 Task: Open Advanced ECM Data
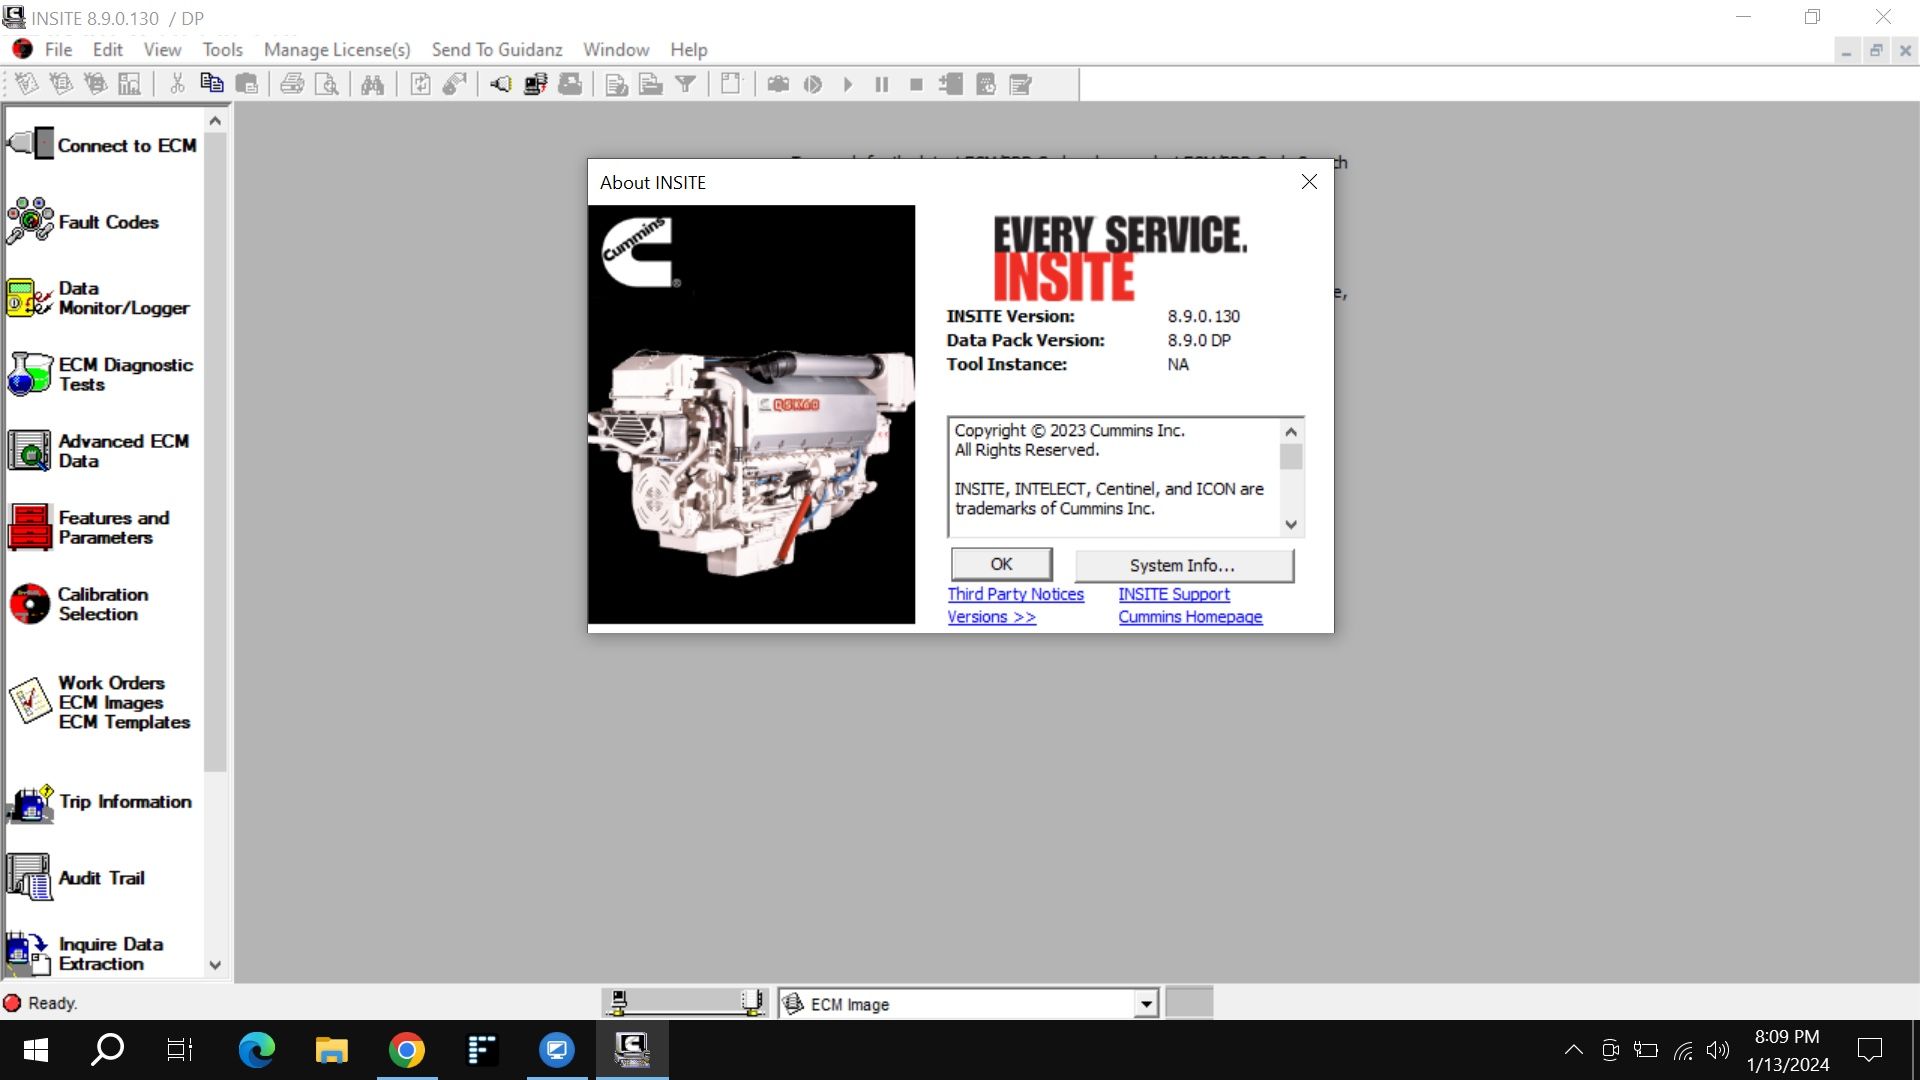point(98,450)
